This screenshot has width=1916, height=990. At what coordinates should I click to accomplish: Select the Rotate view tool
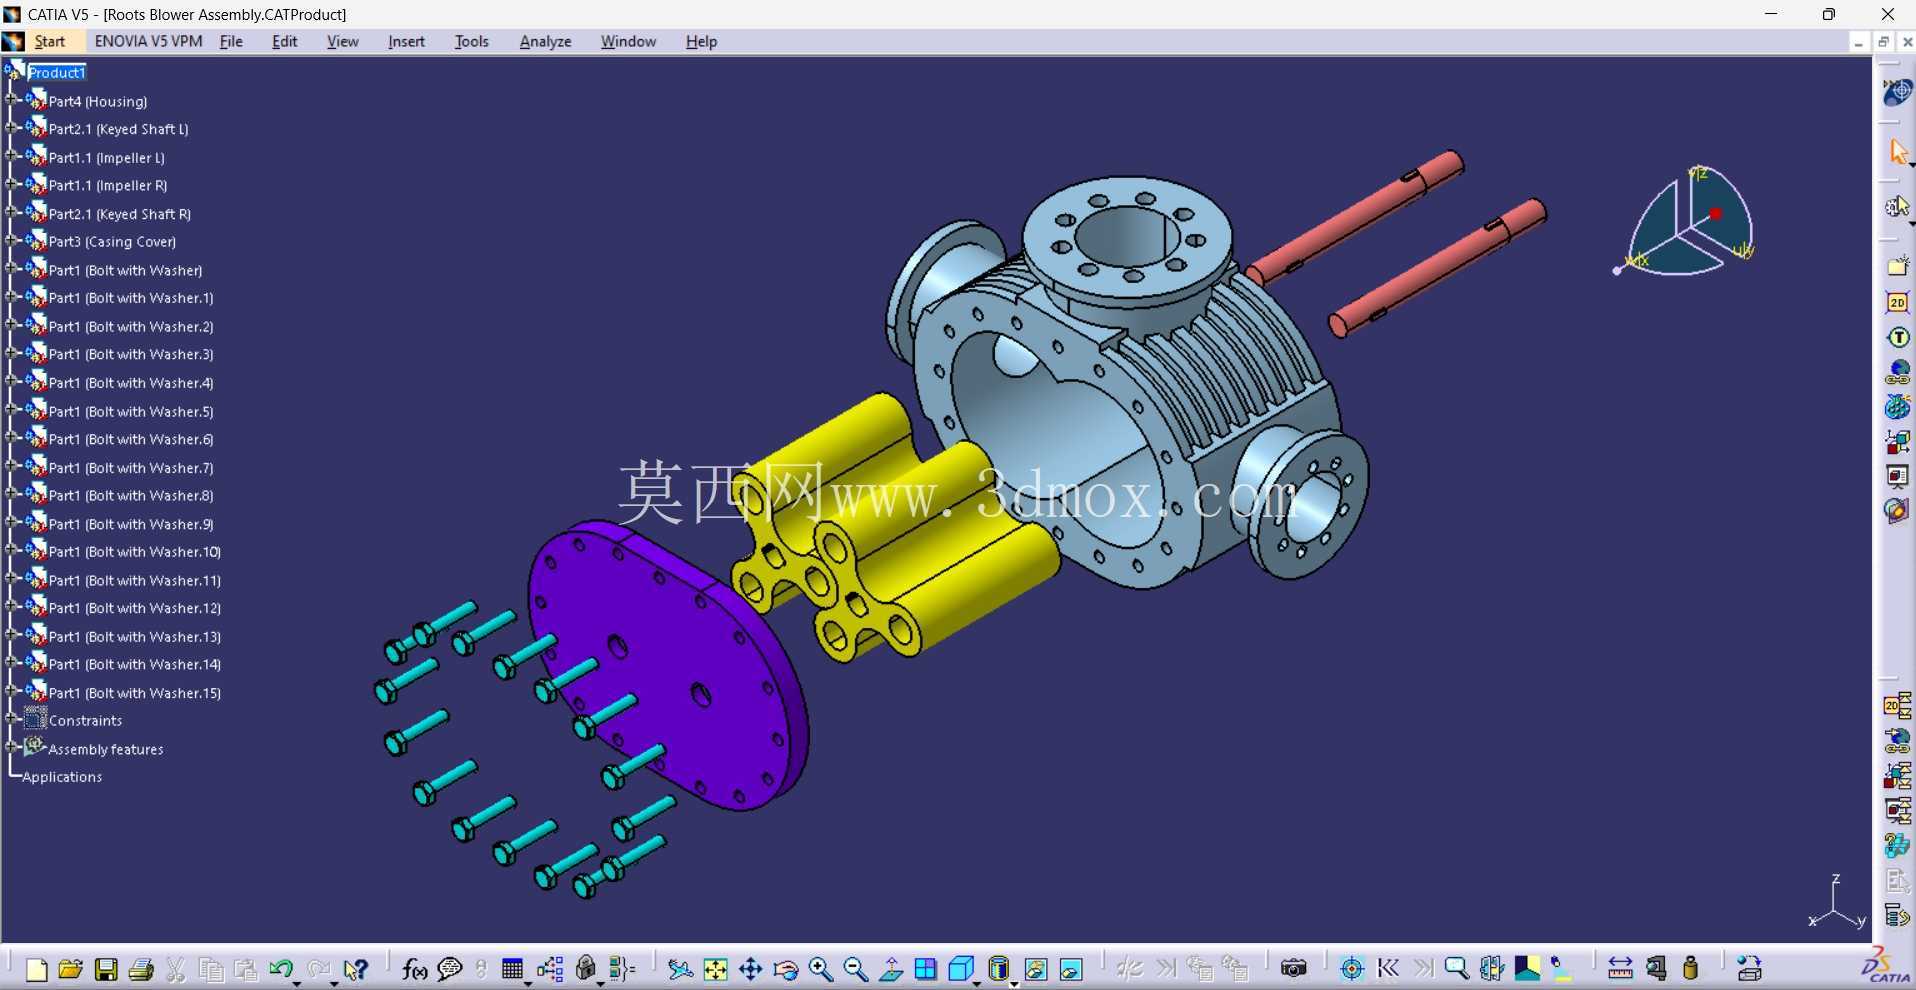pos(786,969)
